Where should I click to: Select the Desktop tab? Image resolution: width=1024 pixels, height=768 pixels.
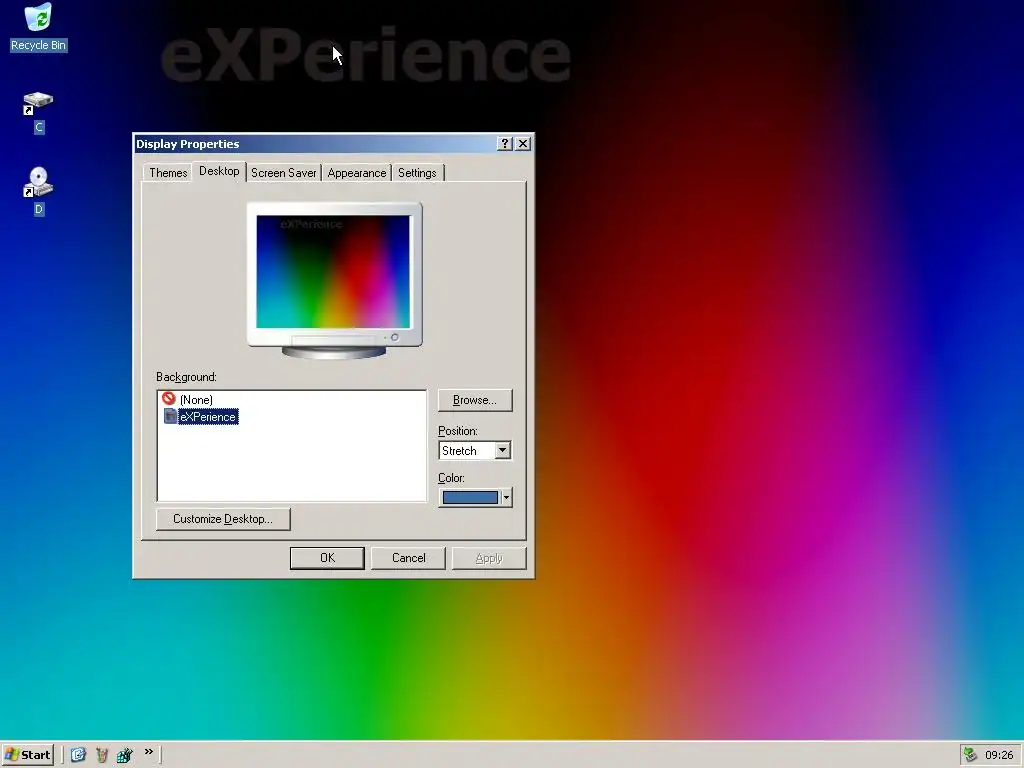tap(219, 171)
